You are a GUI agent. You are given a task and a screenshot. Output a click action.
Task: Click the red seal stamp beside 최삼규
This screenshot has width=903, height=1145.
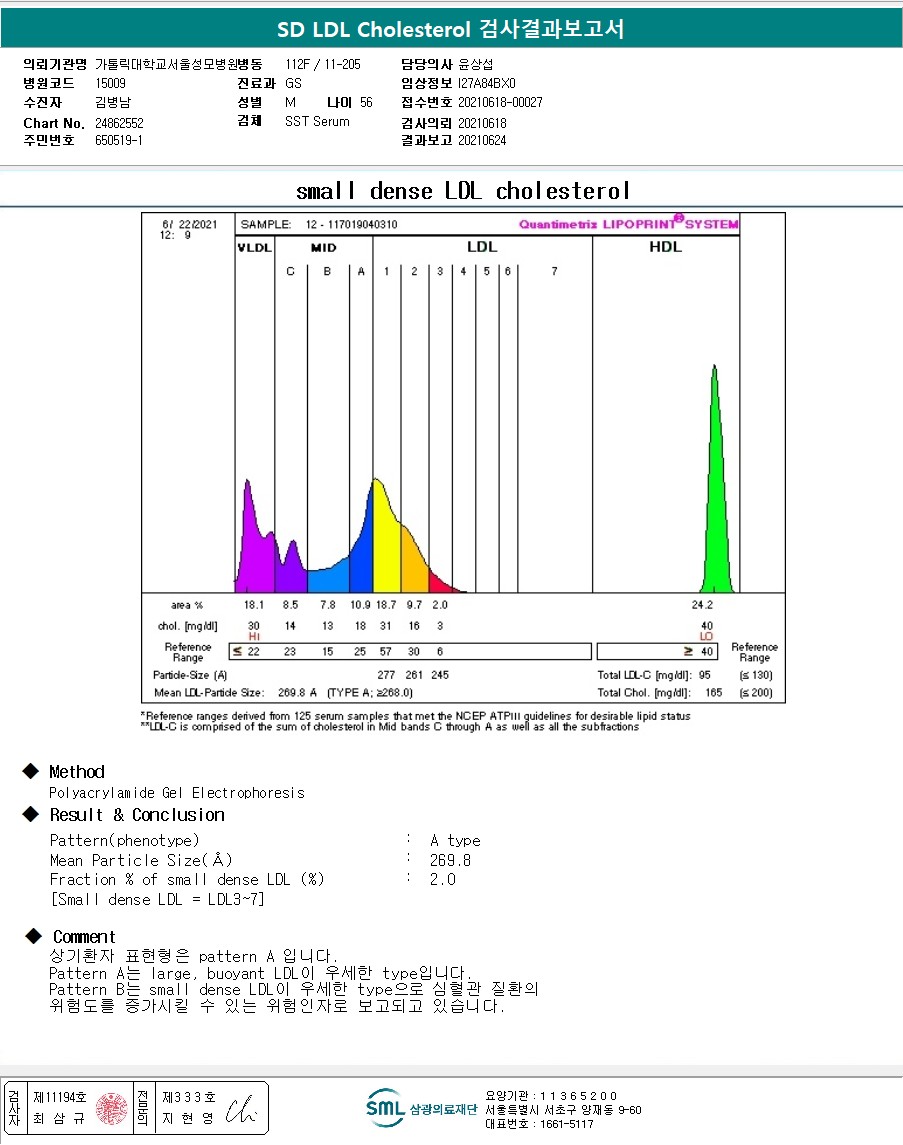[x=112, y=1108]
